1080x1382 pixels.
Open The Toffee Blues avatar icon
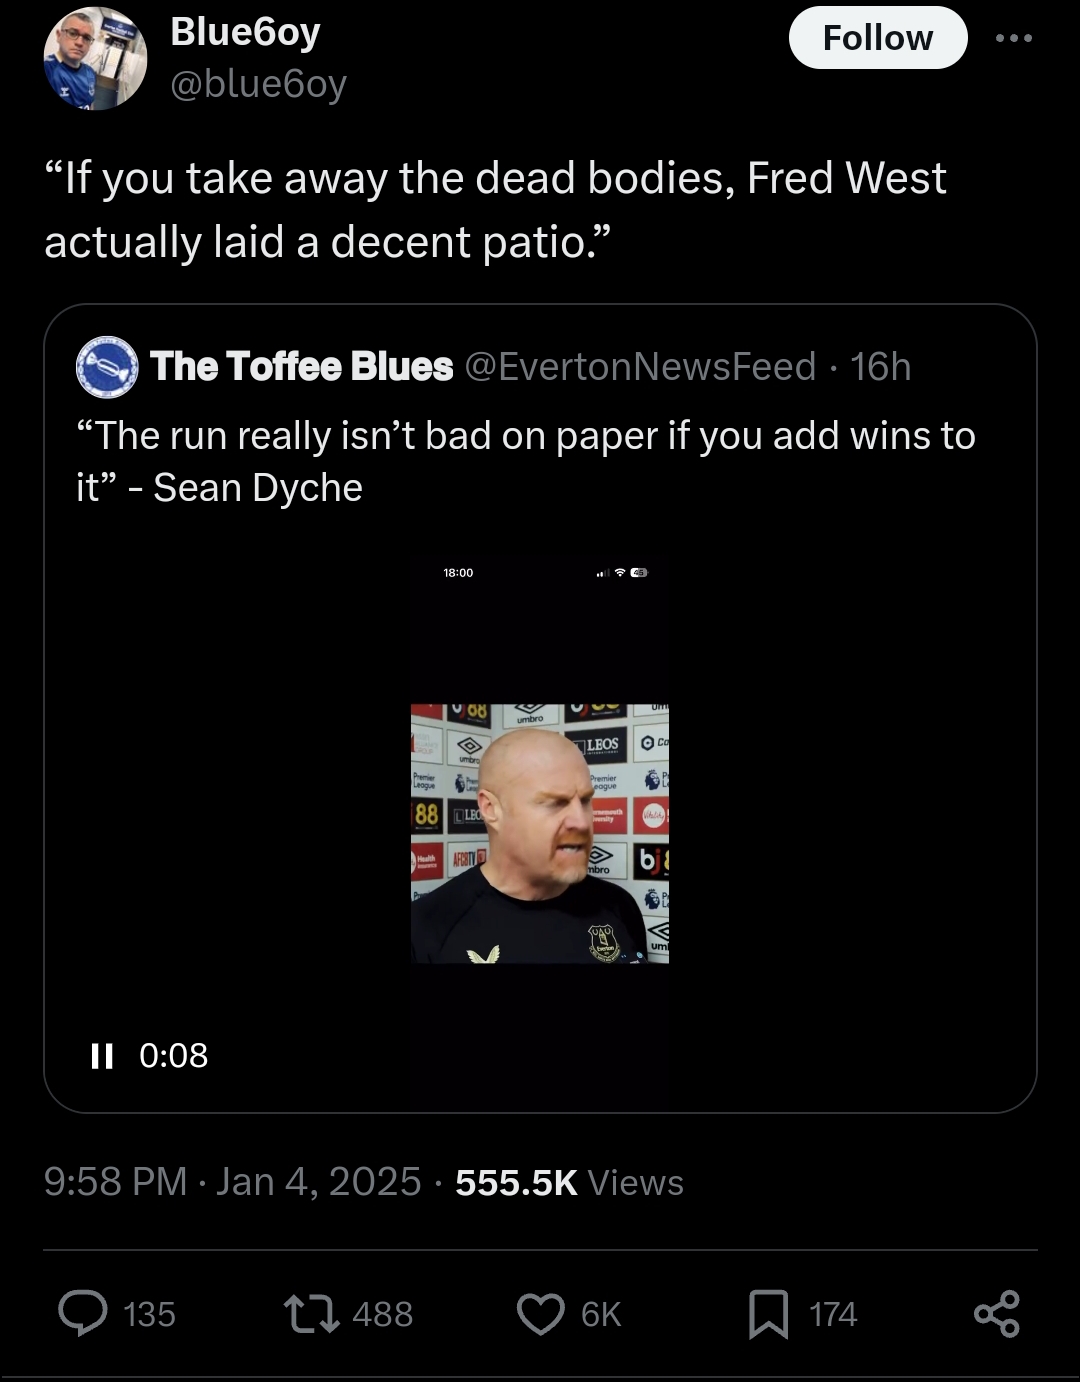tap(107, 367)
